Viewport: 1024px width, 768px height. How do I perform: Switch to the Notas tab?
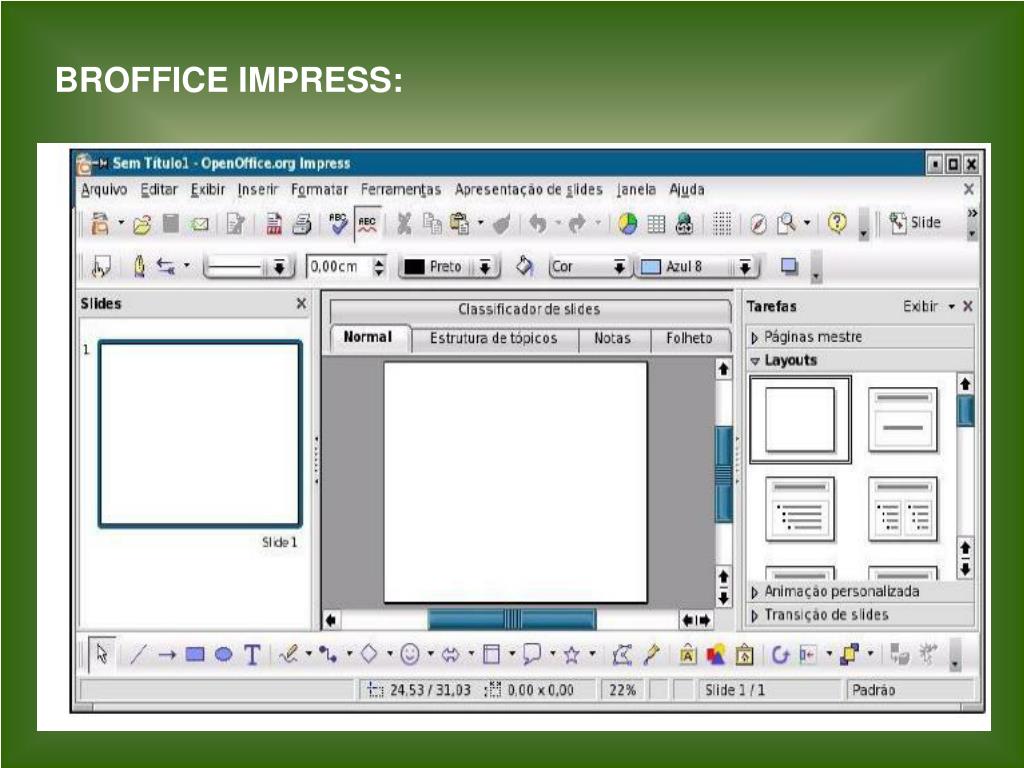tap(612, 338)
